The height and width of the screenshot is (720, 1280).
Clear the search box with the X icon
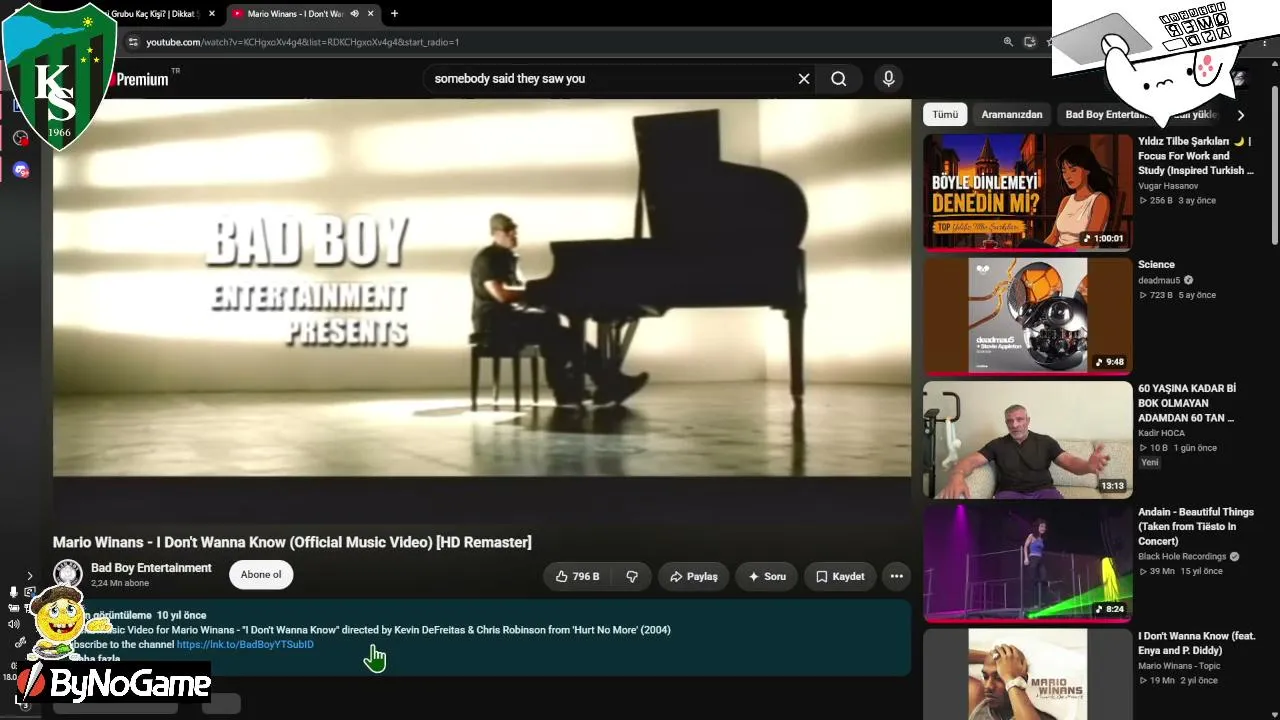coord(804,79)
